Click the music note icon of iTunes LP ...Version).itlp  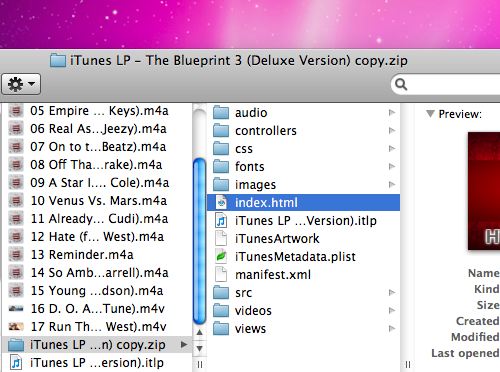221,220
